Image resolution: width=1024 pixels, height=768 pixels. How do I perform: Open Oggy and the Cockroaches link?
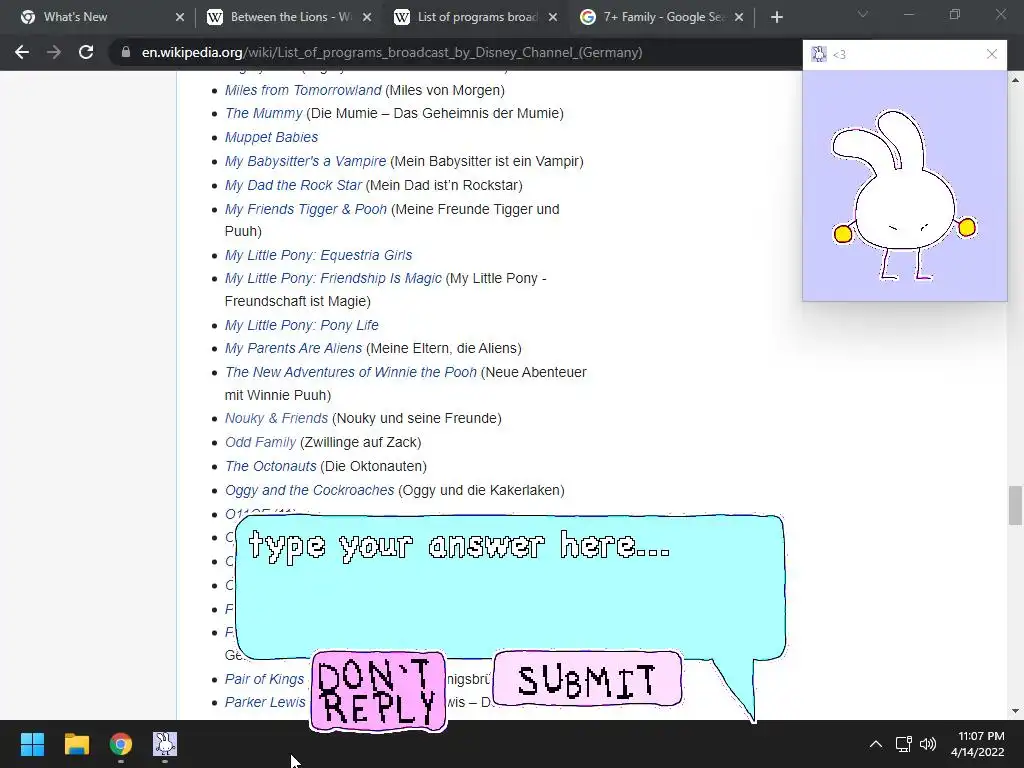pos(310,490)
